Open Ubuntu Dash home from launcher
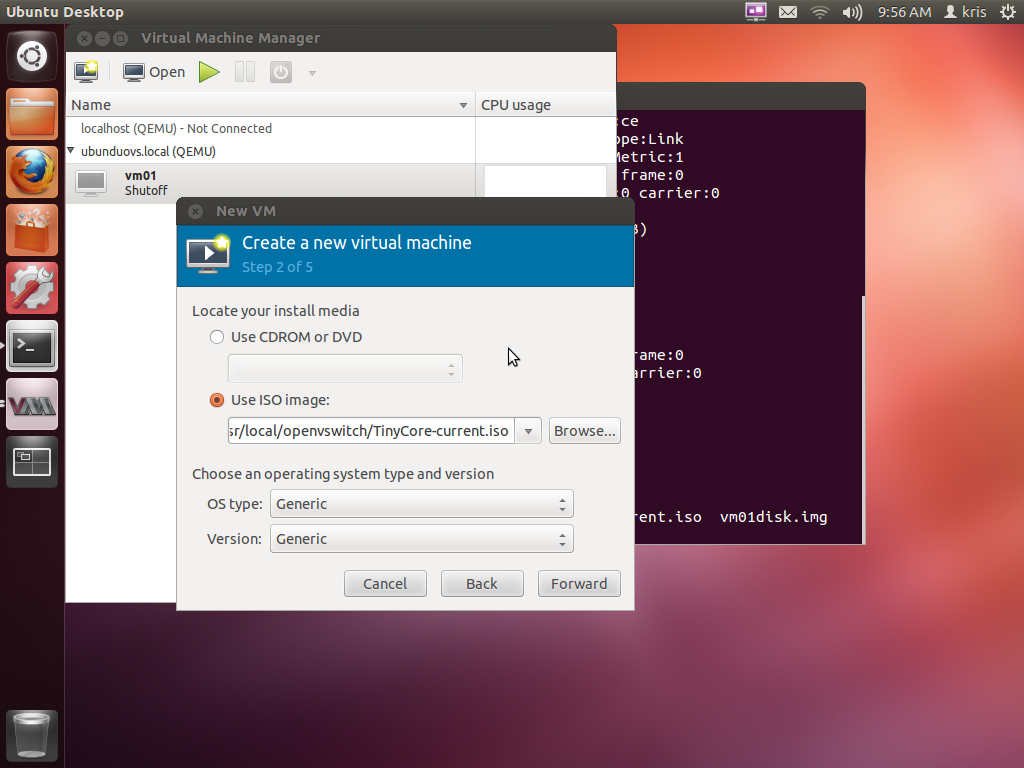 point(32,56)
